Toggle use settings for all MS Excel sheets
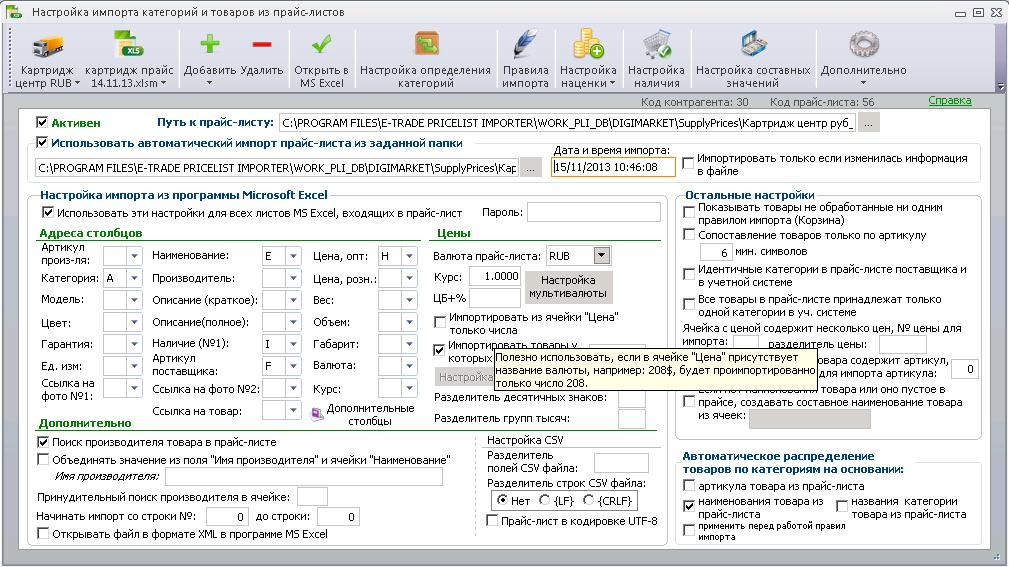The image size is (1009, 567). tap(48, 212)
